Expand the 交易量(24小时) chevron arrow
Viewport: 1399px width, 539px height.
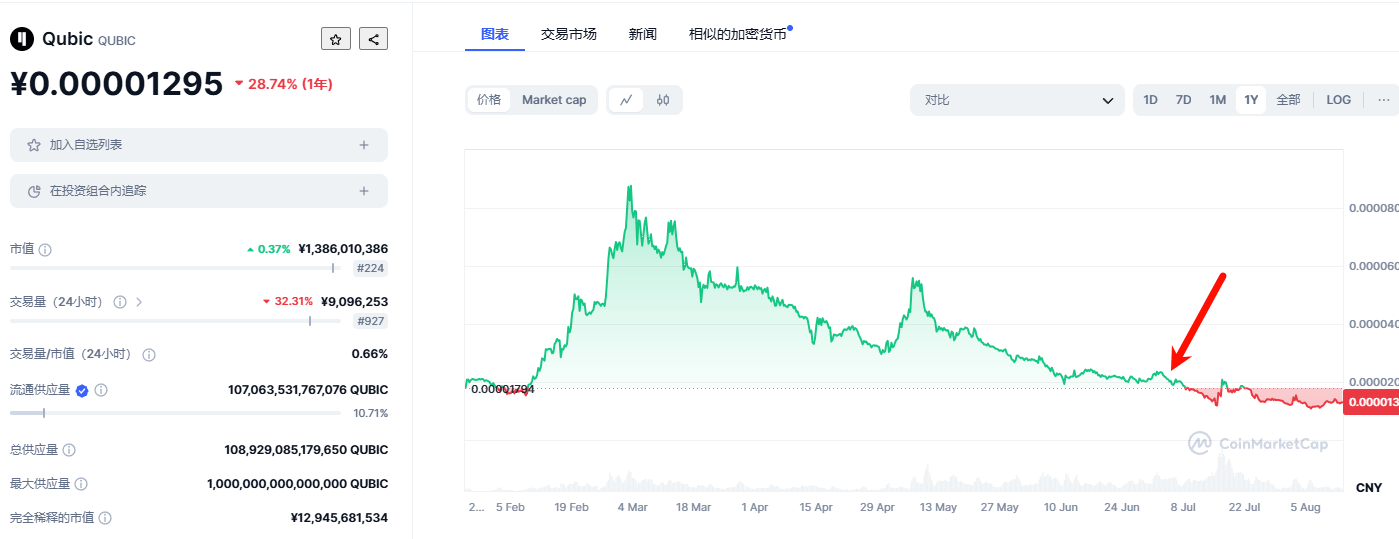pyautogui.click(x=139, y=301)
